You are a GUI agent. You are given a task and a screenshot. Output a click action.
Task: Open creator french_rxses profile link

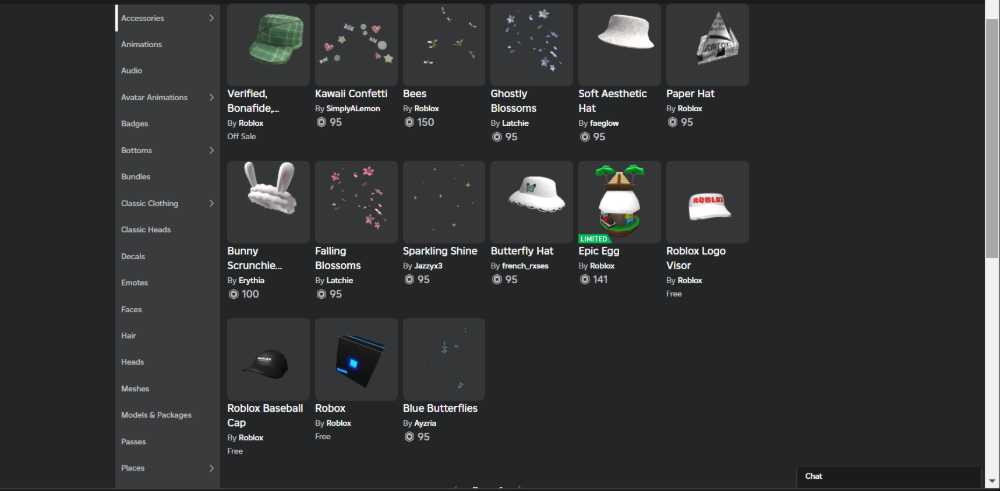tap(525, 266)
